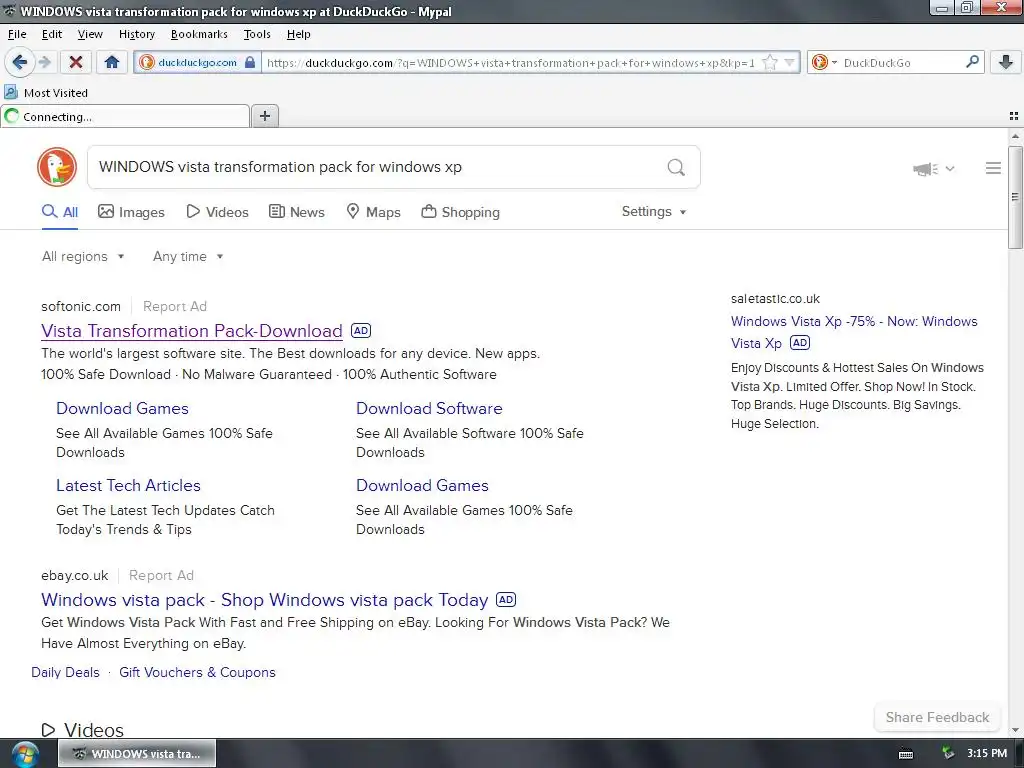Switch to Maps results tab
This screenshot has height=768, width=1024.
coord(373,212)
